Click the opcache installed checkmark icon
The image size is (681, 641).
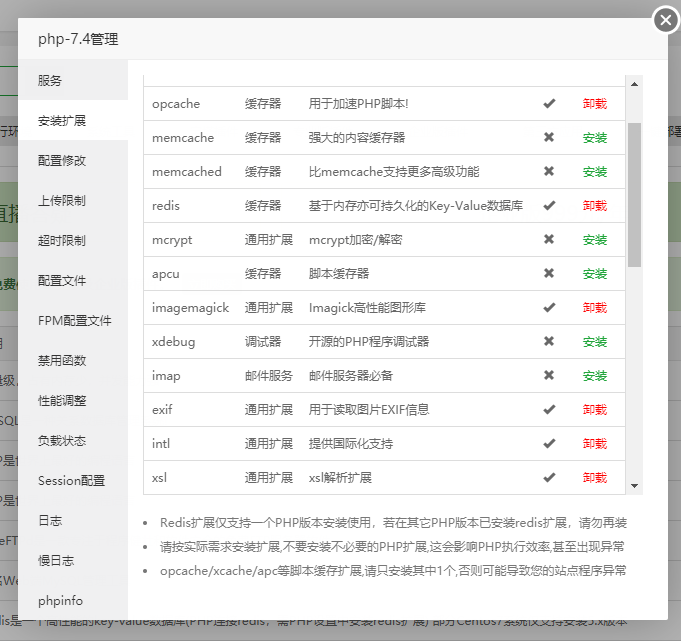click(549, 104)
